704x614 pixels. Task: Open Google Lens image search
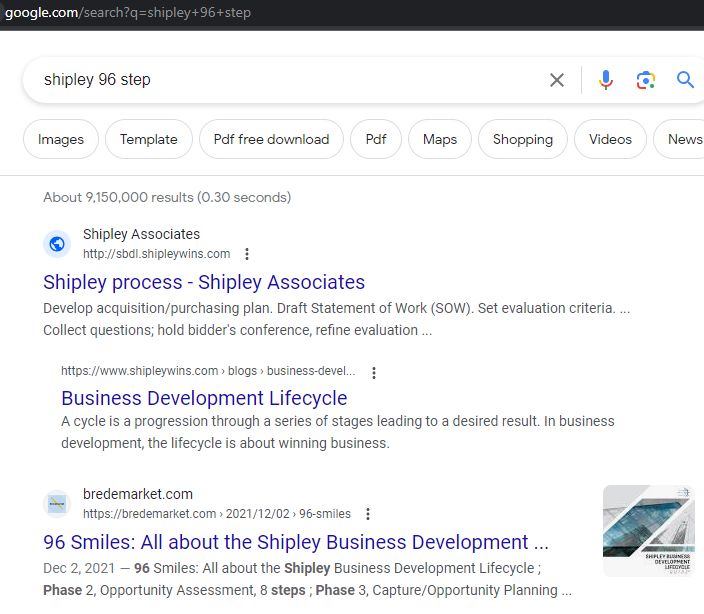click(646, 80)
